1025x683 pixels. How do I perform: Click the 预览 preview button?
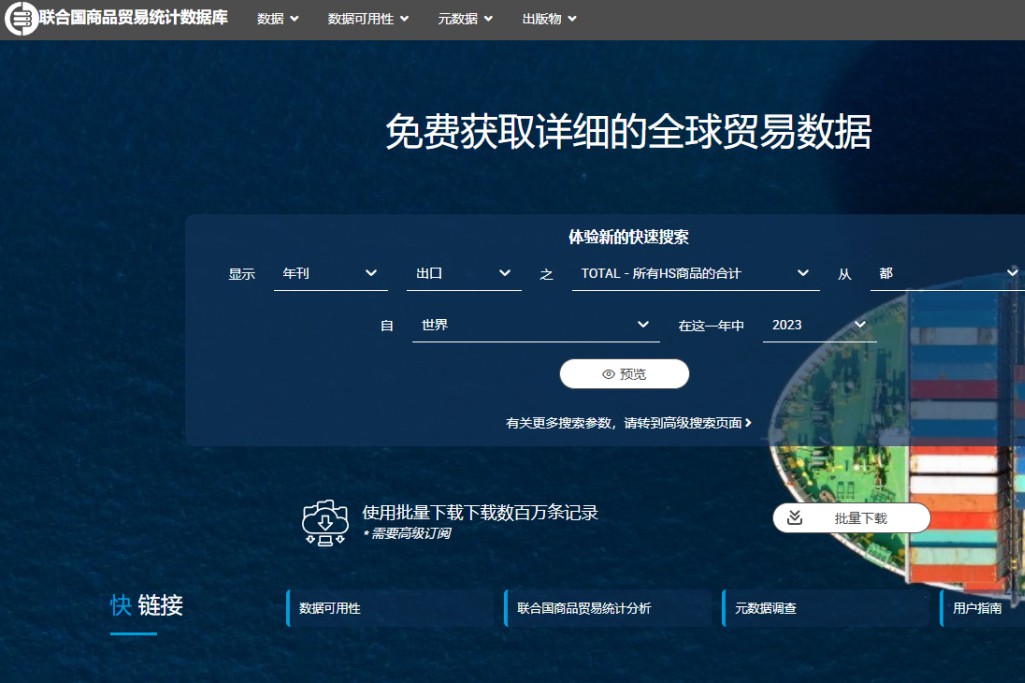(624, 373)
